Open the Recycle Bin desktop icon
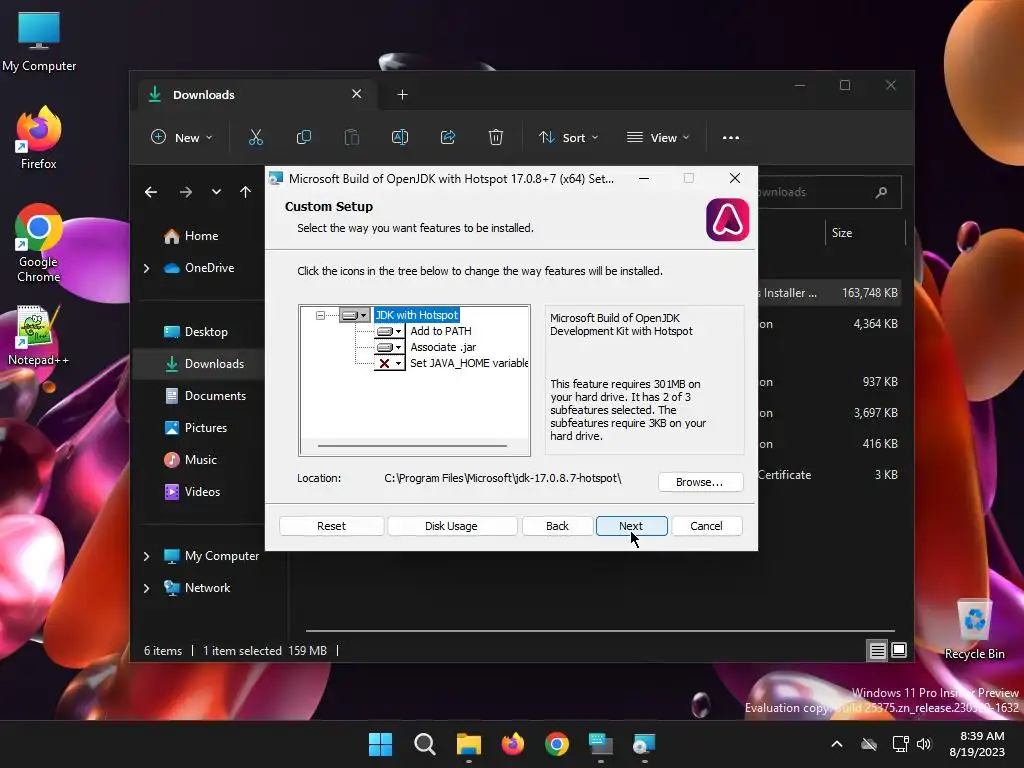This screenshot has height=768, width=1024. (974, 629)
